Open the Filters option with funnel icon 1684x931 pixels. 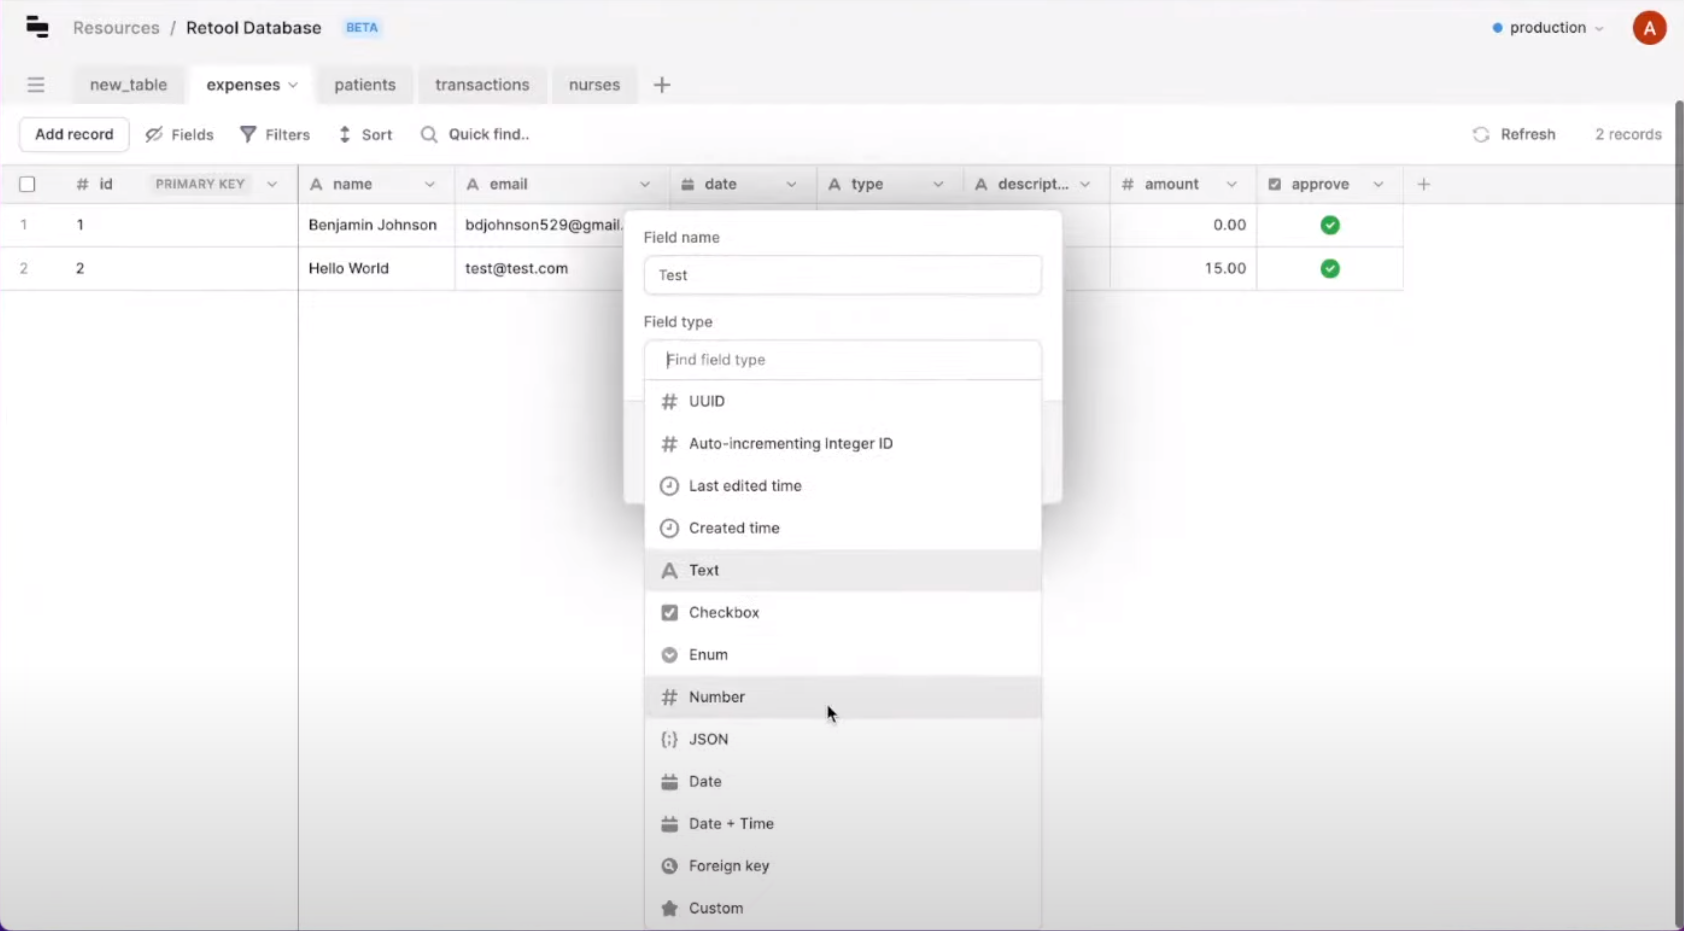(247, 134)
